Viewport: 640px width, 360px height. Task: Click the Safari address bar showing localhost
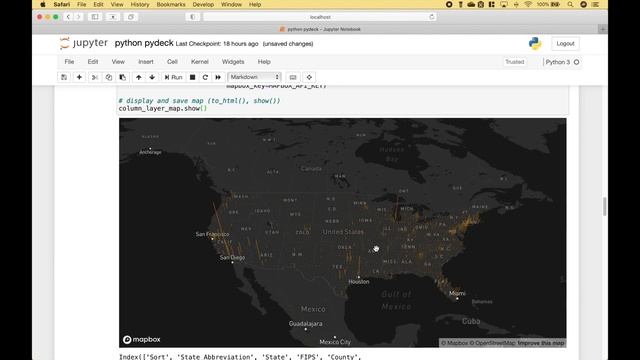[x=320, y=17]
